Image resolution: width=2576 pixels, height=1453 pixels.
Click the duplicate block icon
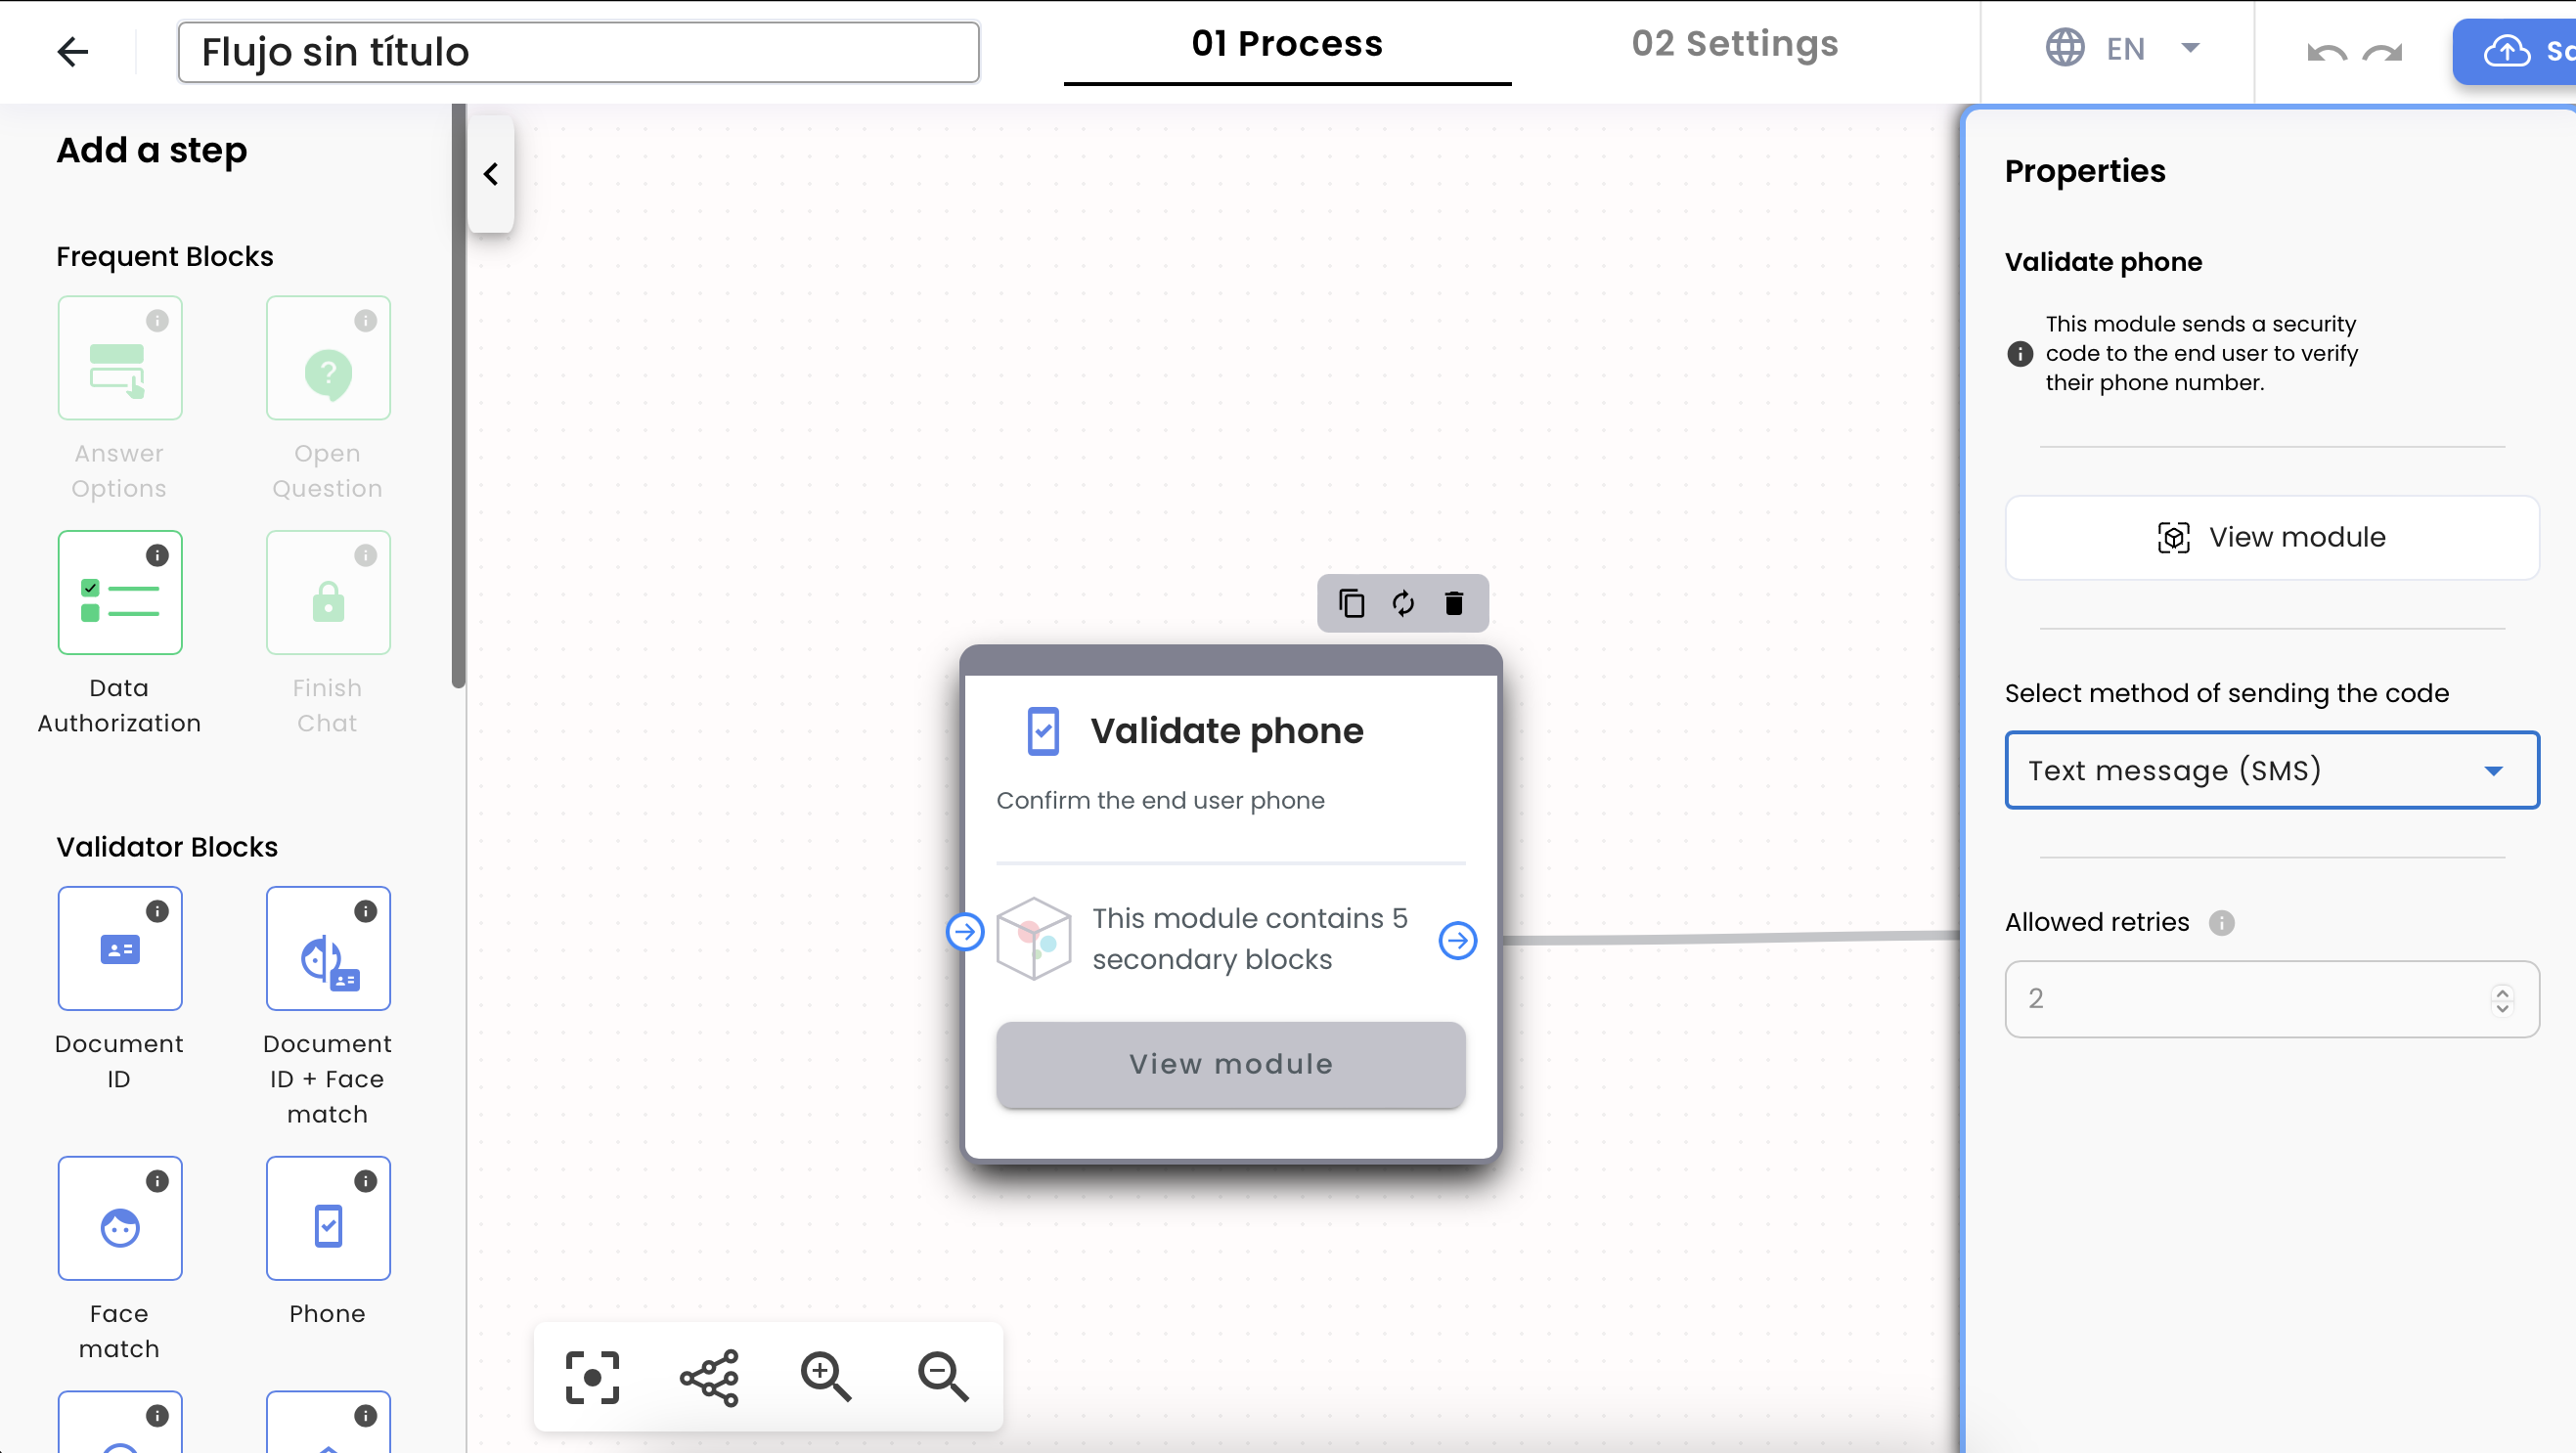tap(1351, 603)
